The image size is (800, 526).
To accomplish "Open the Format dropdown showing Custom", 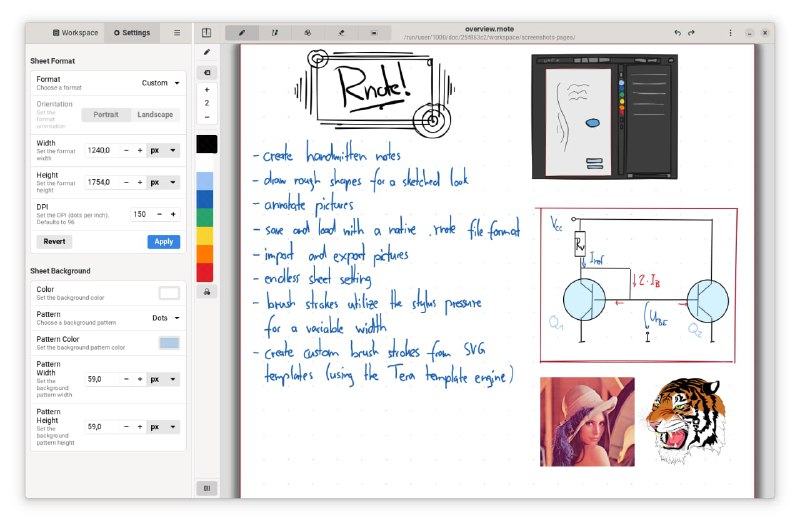I will coord(161,83).
